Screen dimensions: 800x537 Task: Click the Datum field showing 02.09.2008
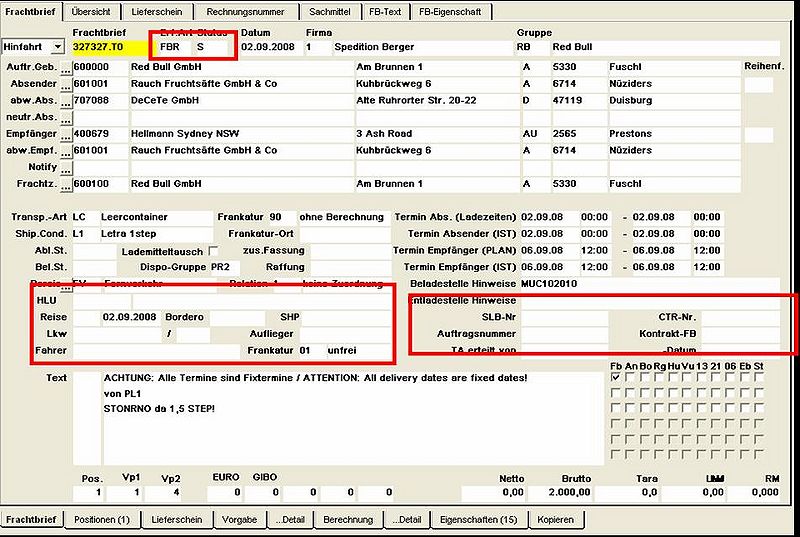[271, 47]
